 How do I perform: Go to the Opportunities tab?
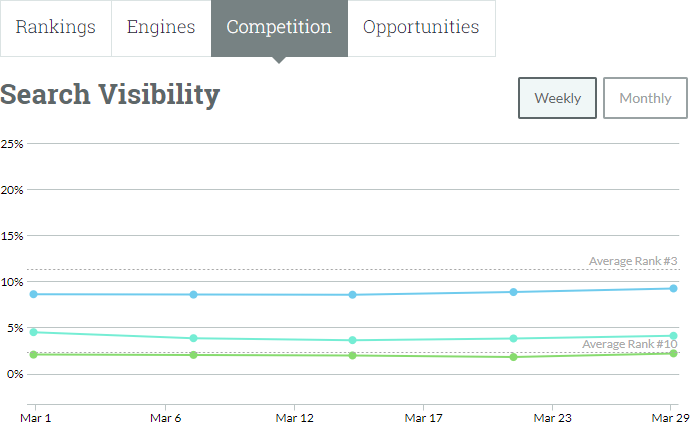(x=421, y=28)
